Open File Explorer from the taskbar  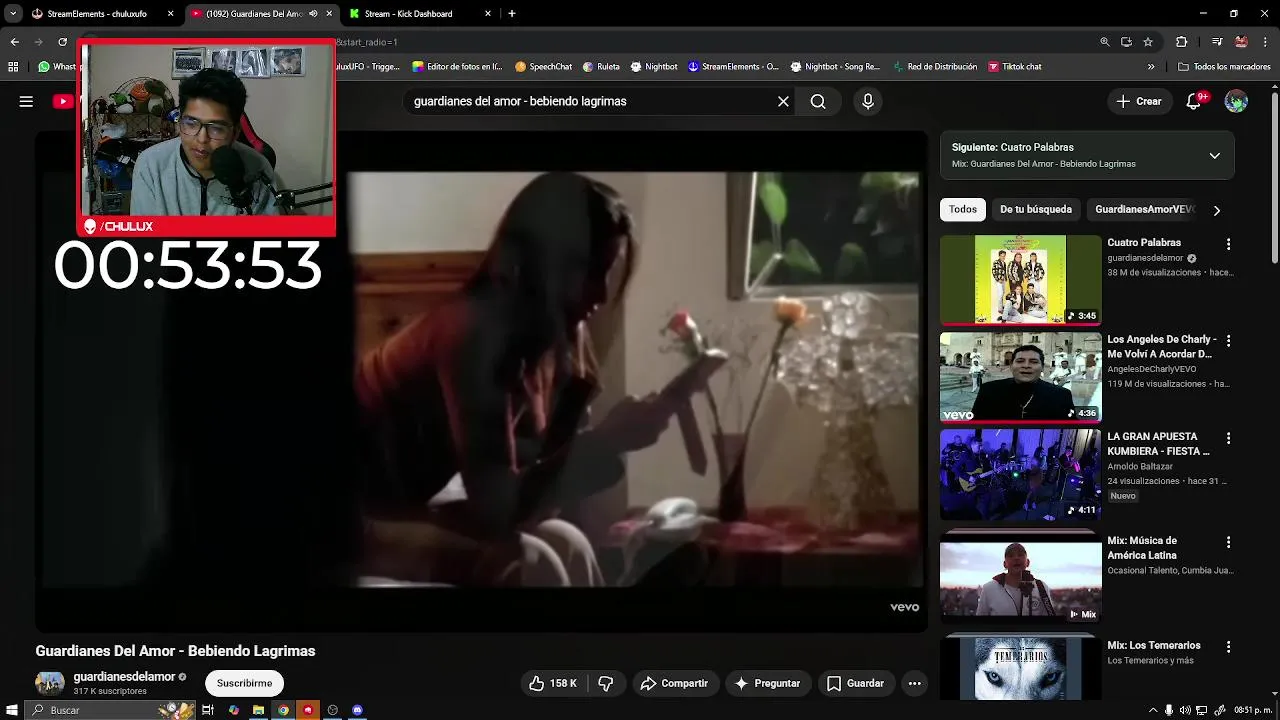[258, 710]
